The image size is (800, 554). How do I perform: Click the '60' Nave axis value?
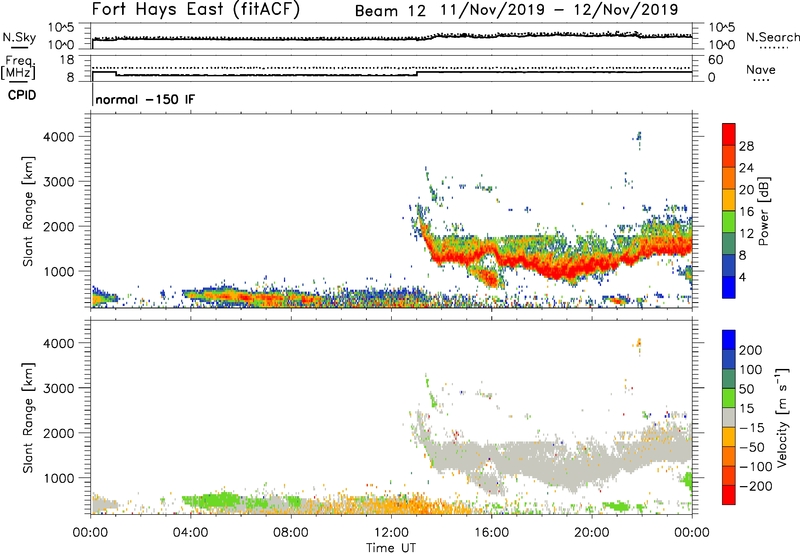(x=716, y=60)
